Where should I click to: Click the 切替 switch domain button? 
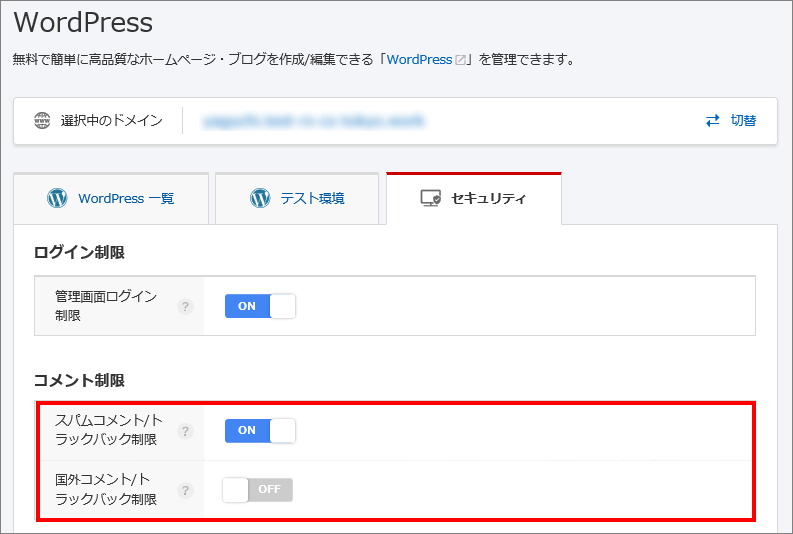pos(731,121)
